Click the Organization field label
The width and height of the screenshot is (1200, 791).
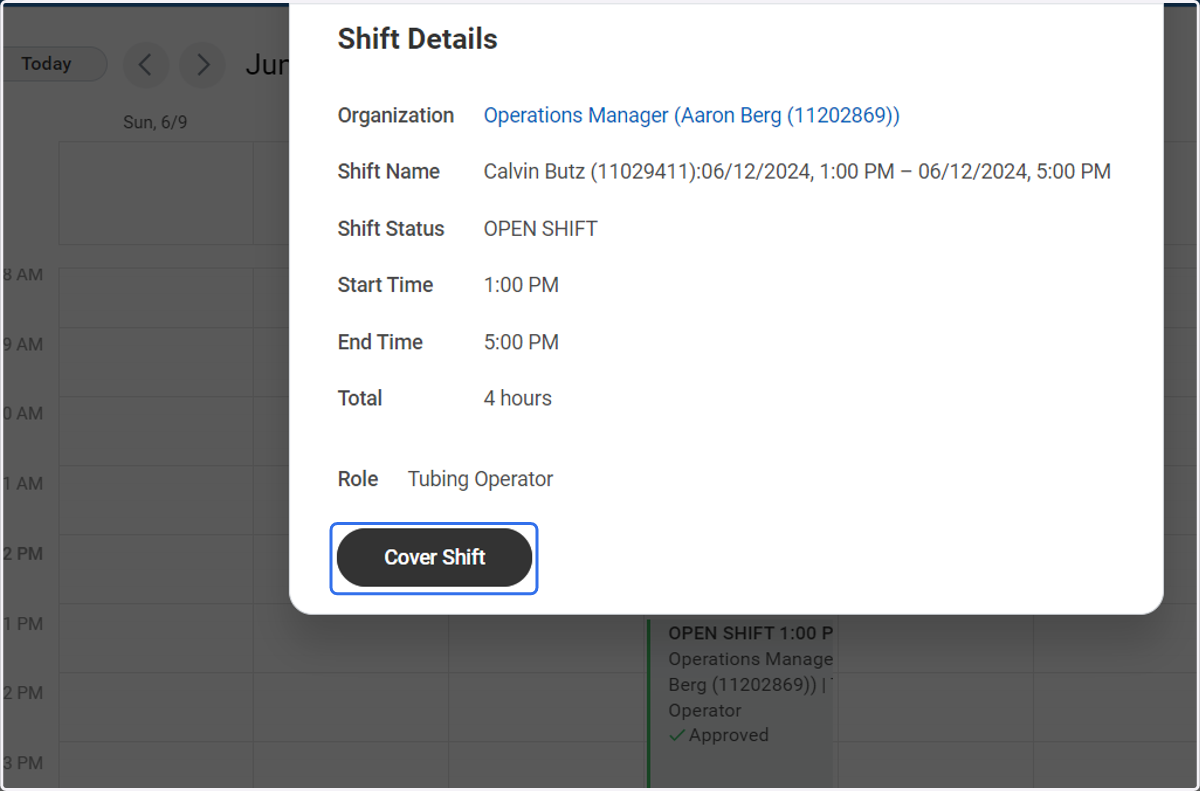tap(396, 116)
